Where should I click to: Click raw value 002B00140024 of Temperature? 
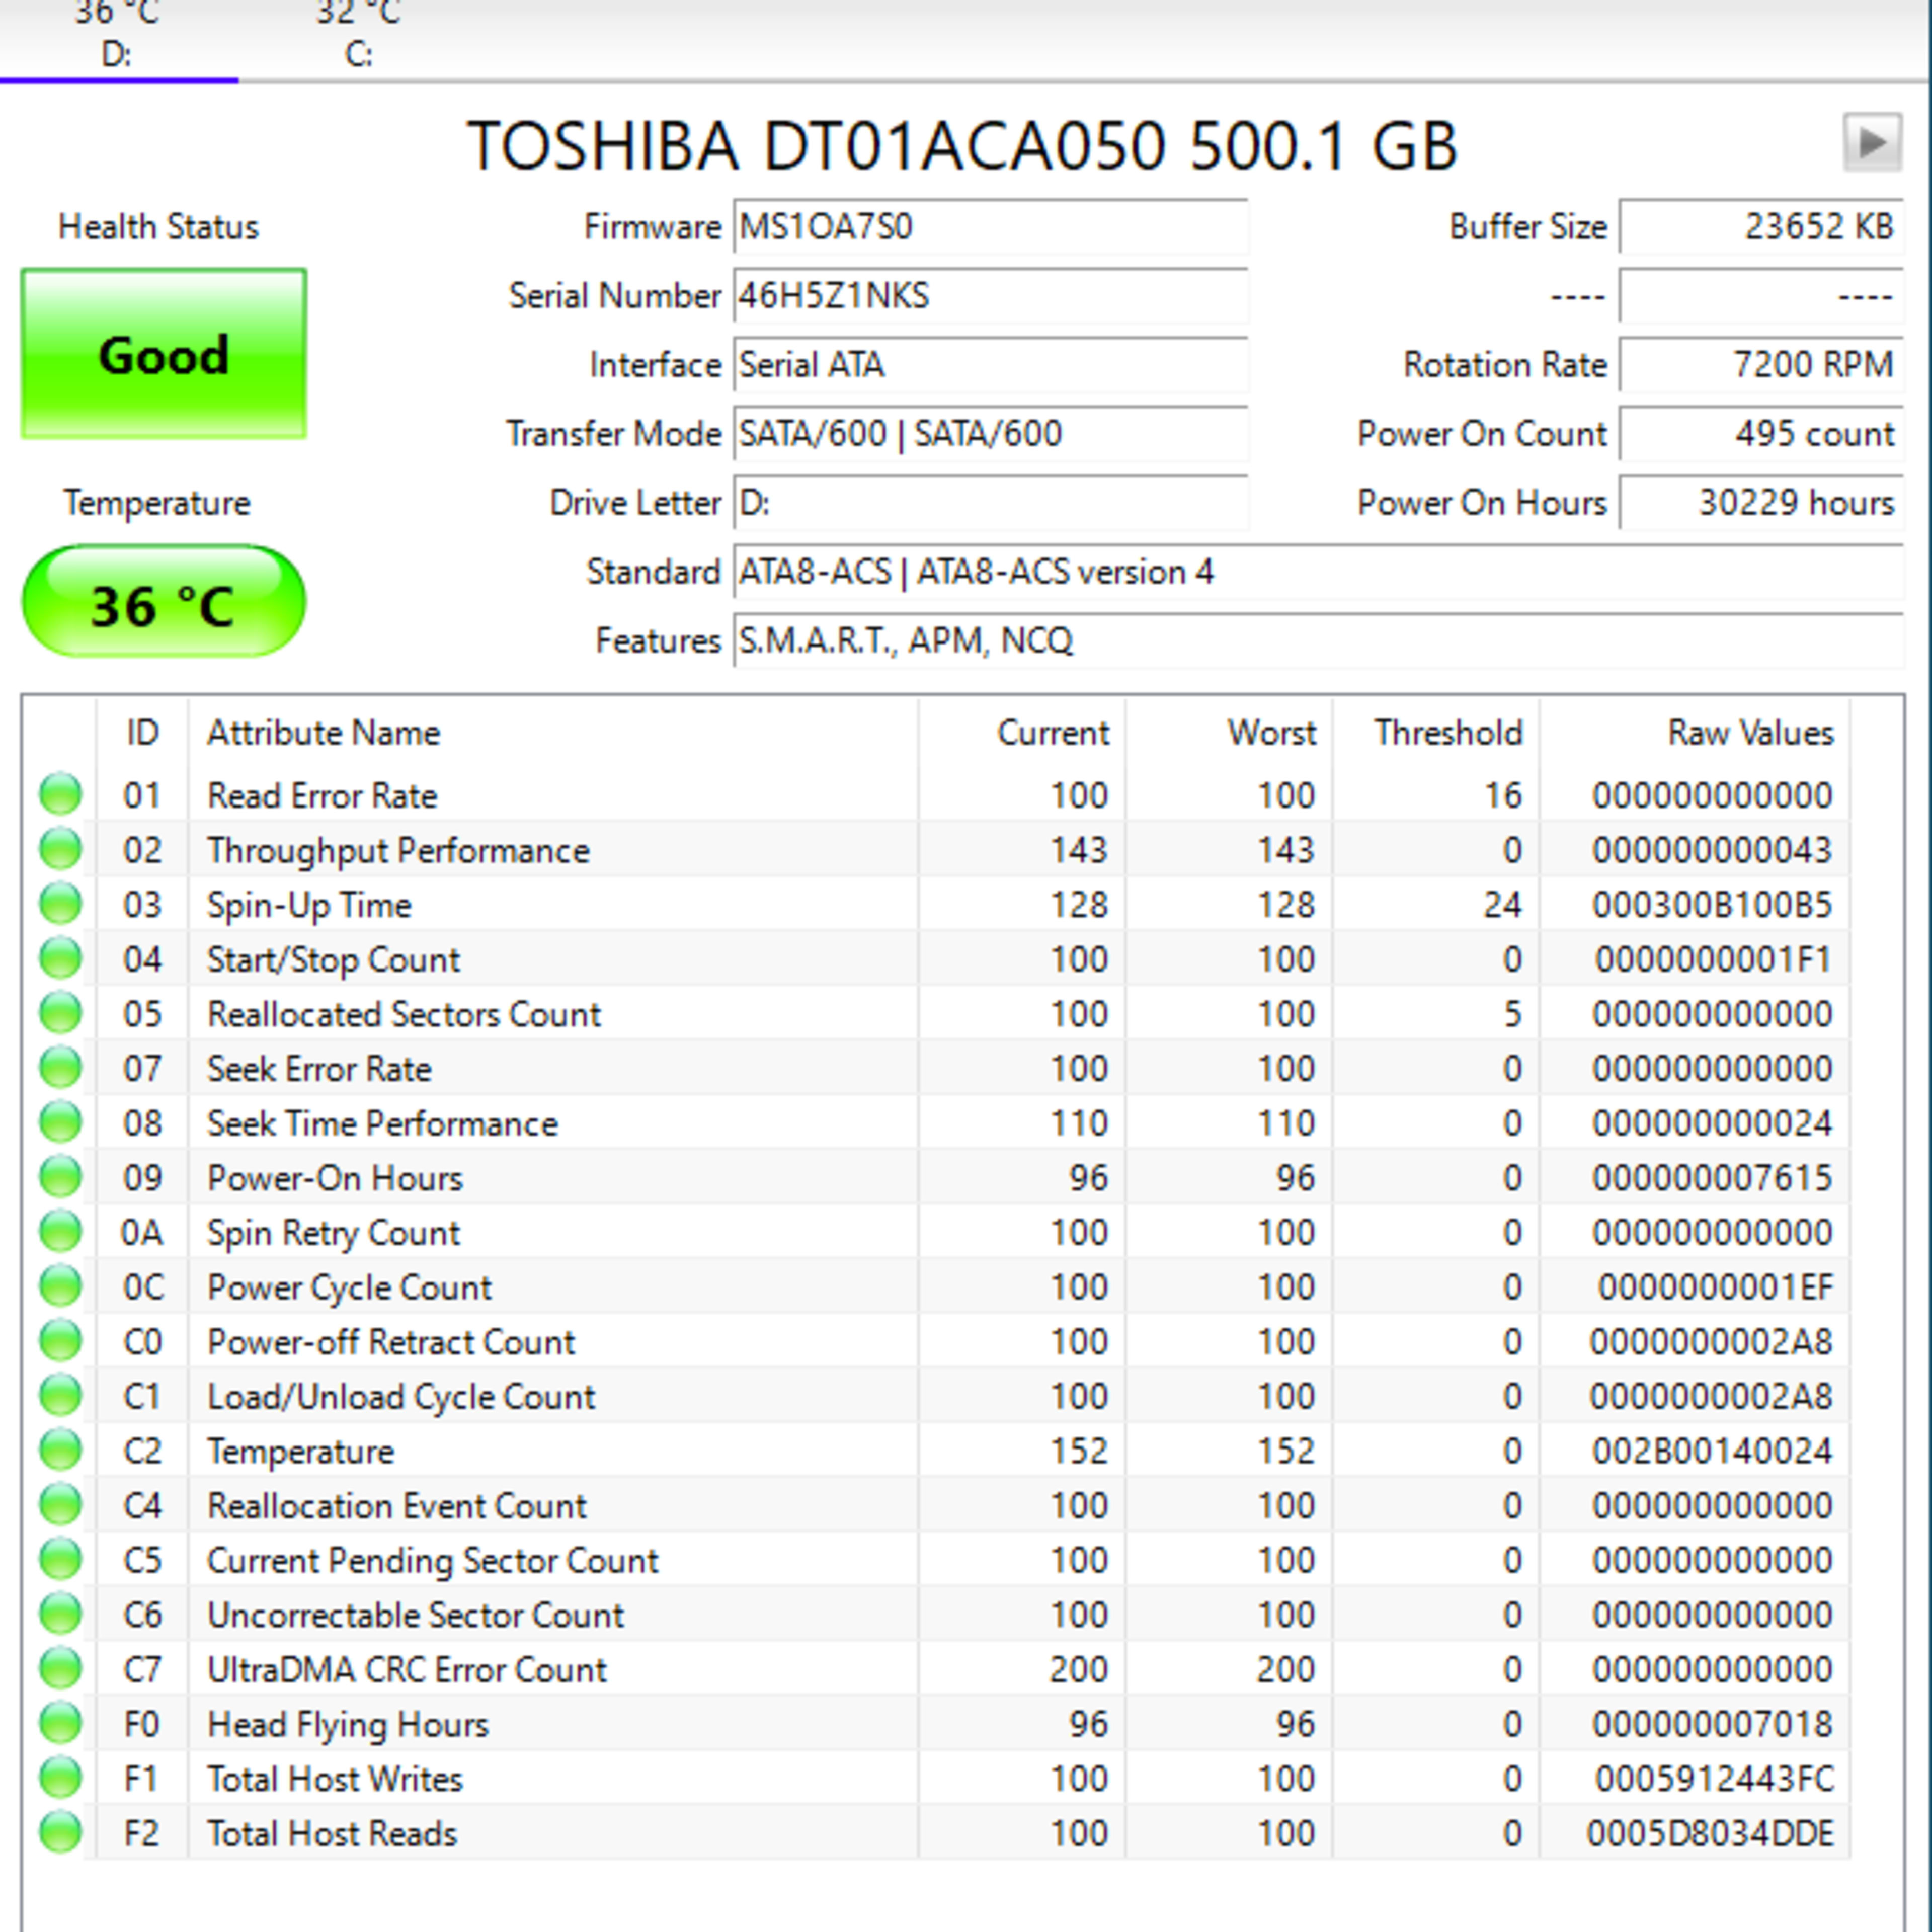click(1712, 1451)
